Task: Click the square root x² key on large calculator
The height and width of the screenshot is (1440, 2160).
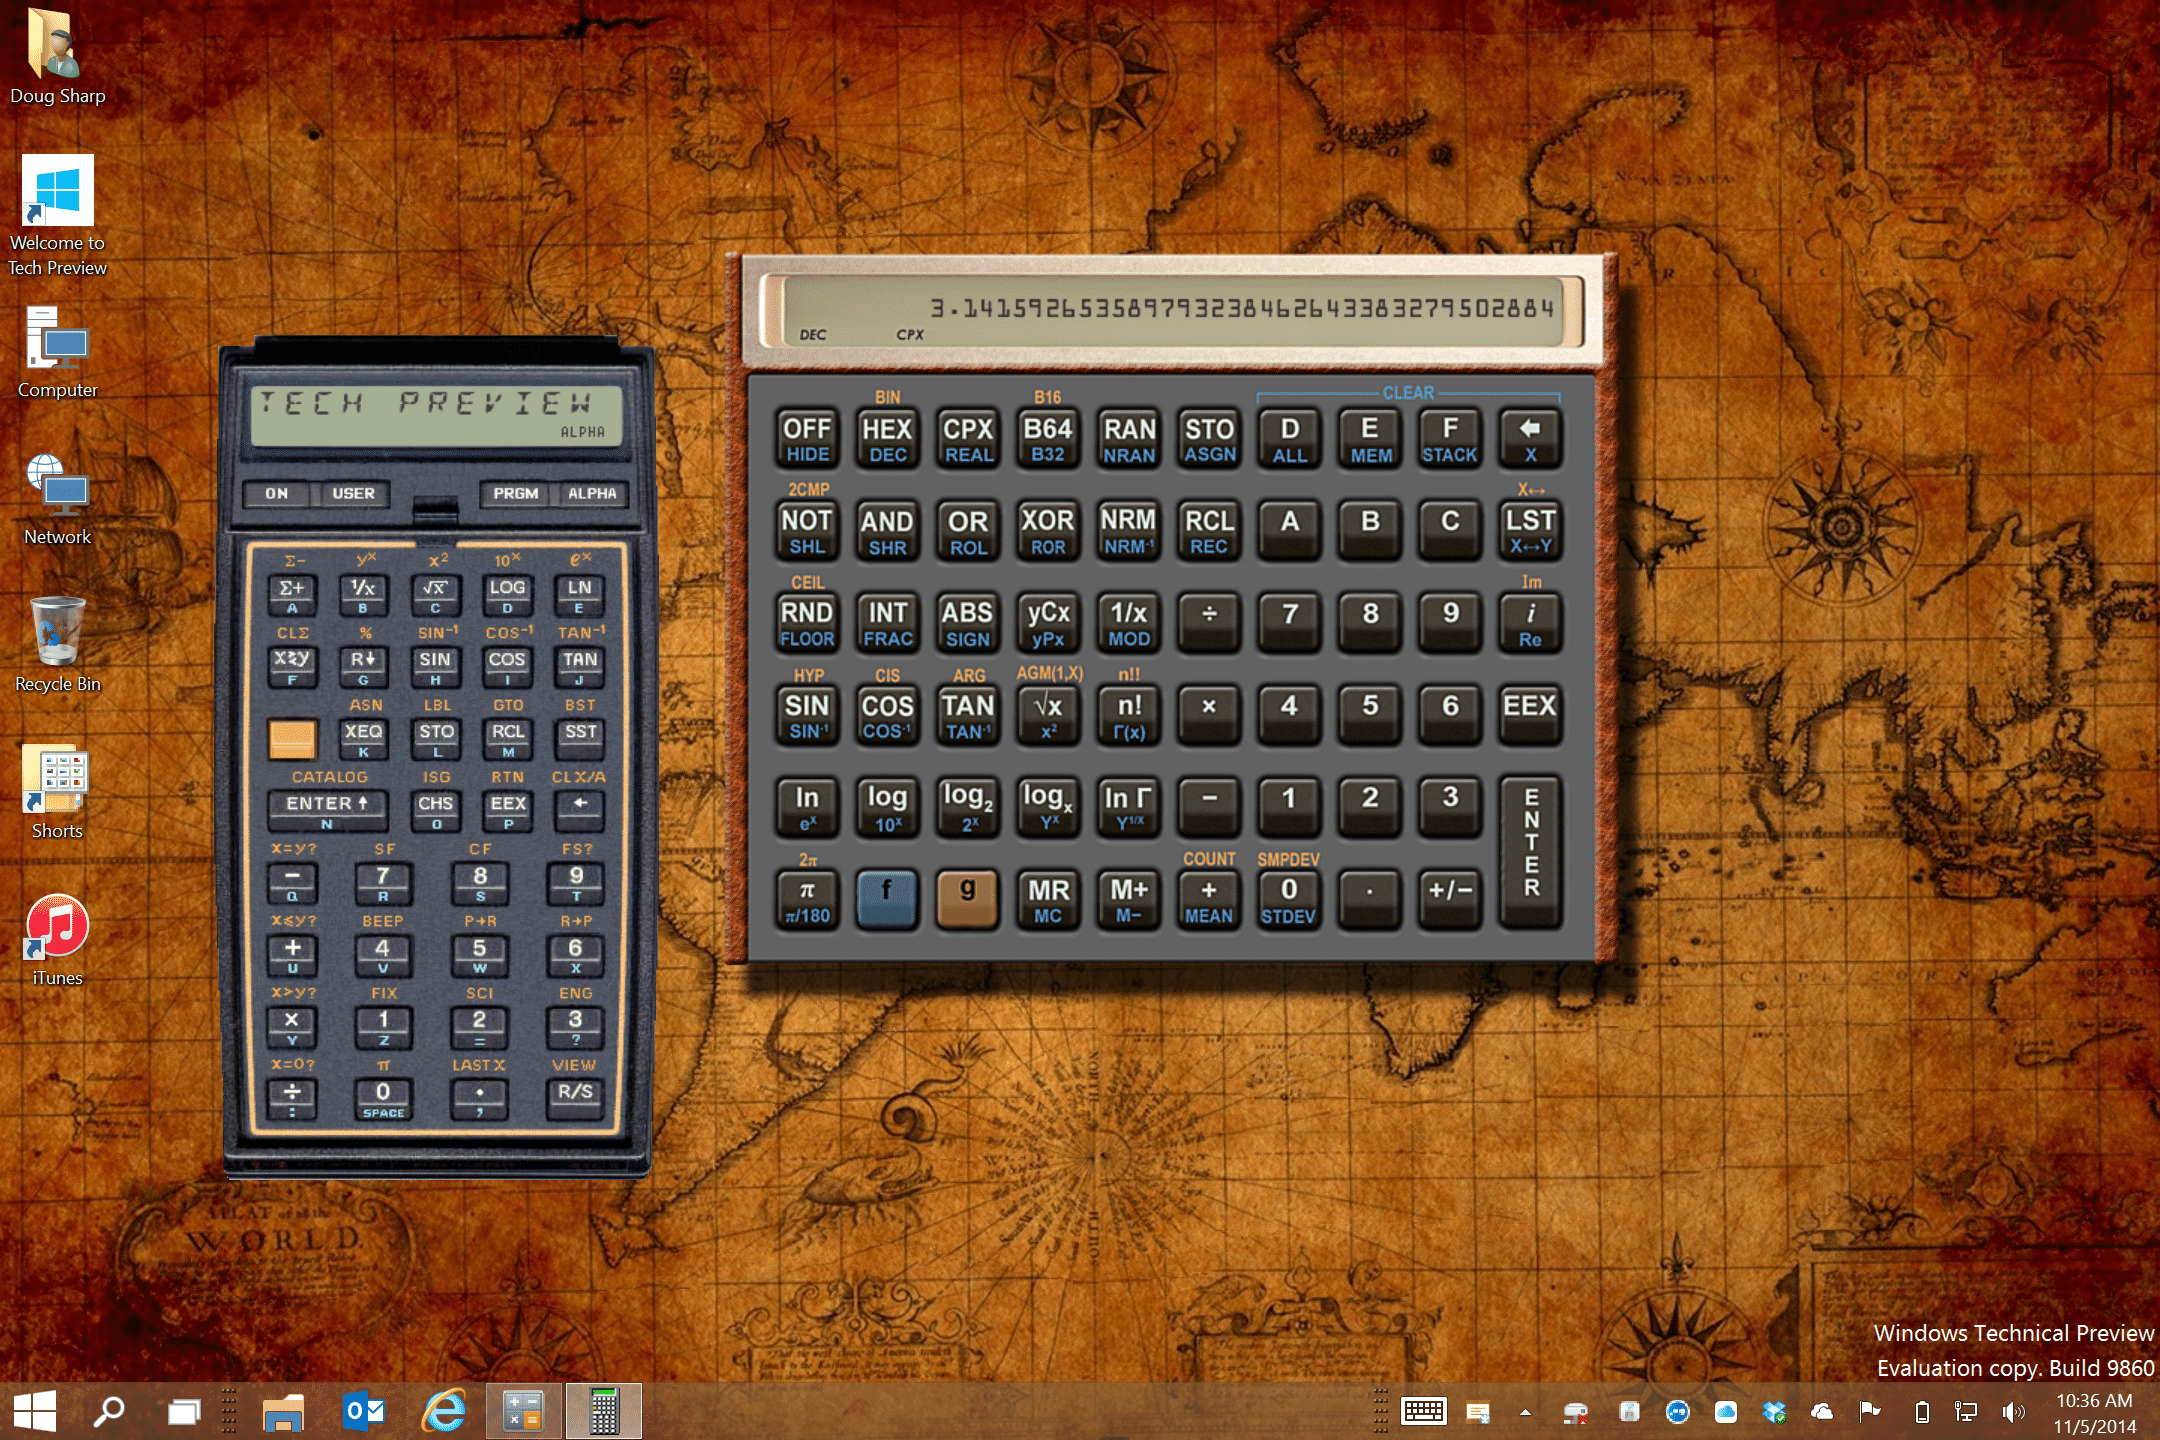Action: point(1048,715)
